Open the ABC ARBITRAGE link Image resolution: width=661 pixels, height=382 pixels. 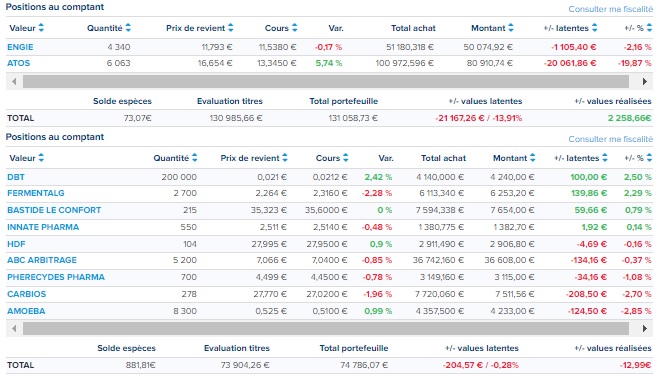pos(42,260)
